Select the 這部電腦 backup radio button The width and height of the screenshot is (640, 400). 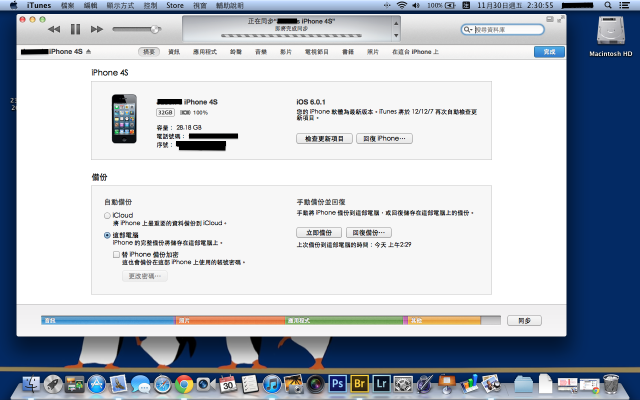click(x=107, y=235)
